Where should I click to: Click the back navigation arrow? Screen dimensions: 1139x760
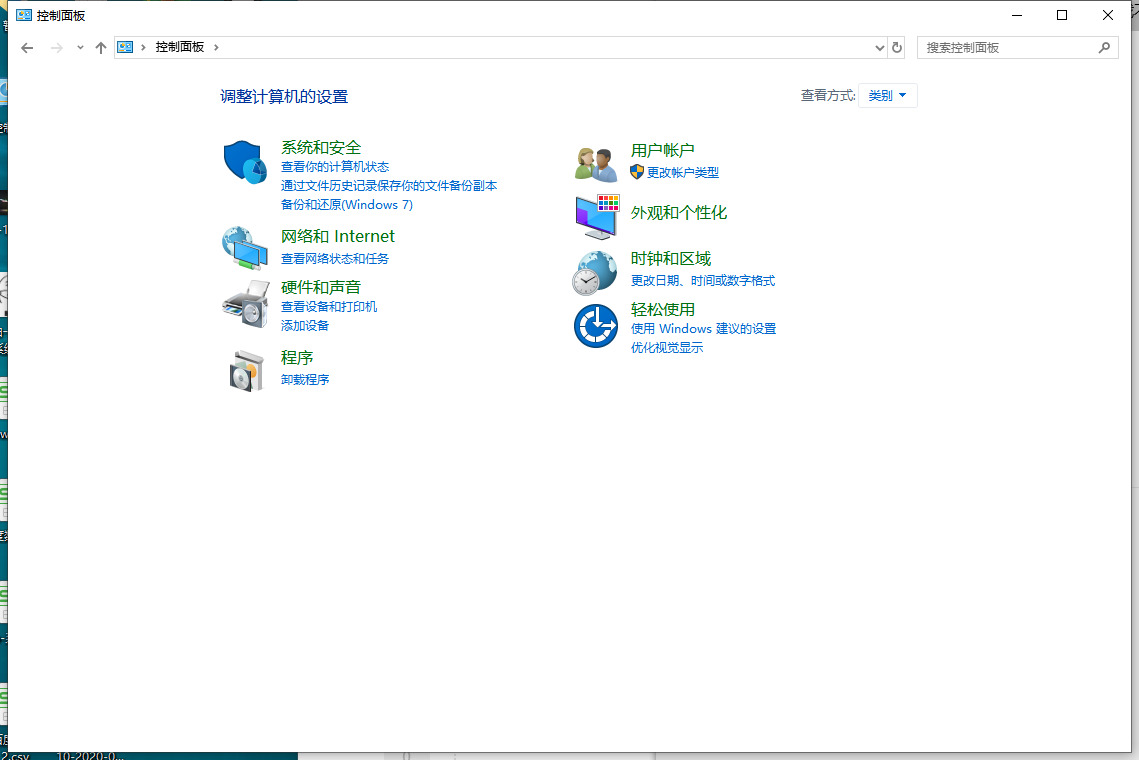[x=27, y=48]
